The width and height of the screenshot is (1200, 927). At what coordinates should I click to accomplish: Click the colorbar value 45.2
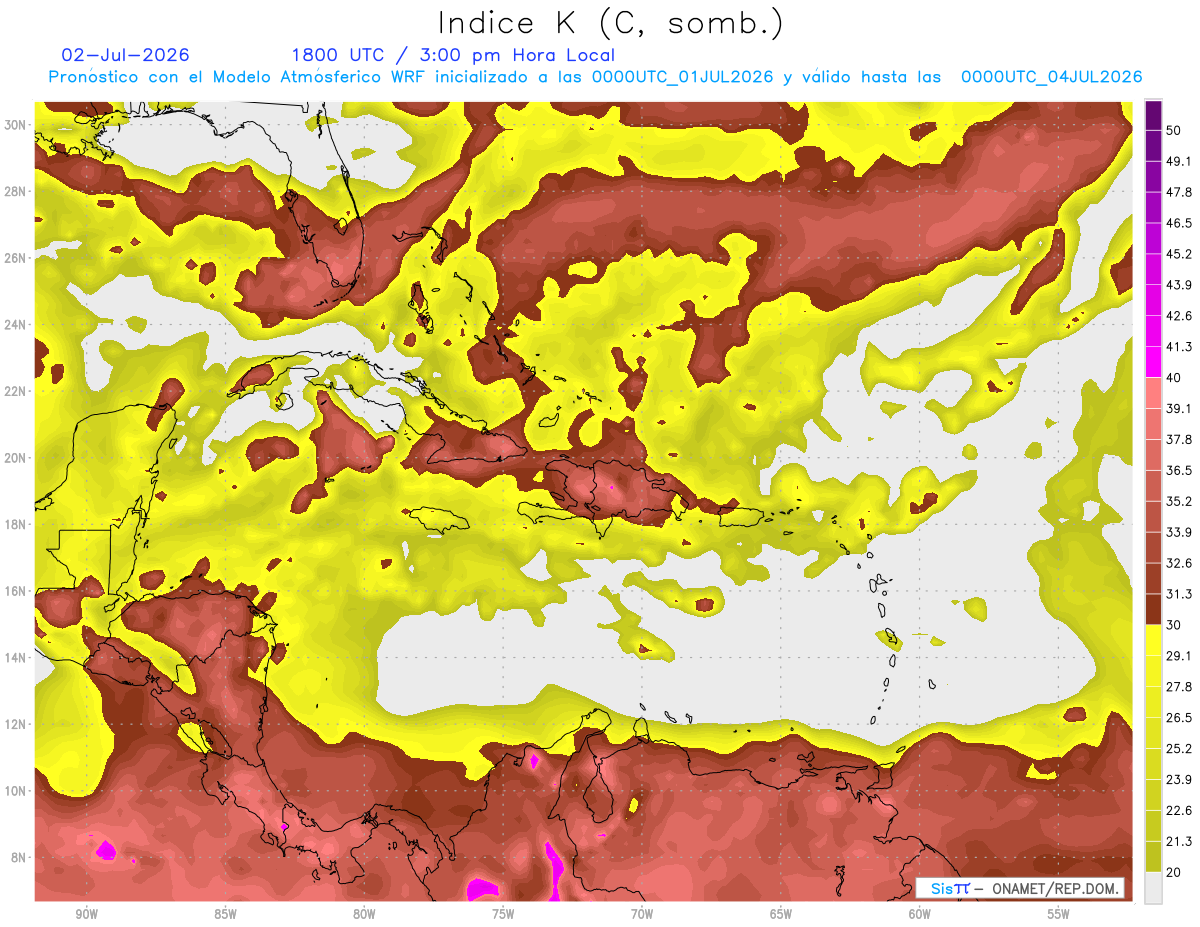pyautogui.click(x=1178, y=254)
